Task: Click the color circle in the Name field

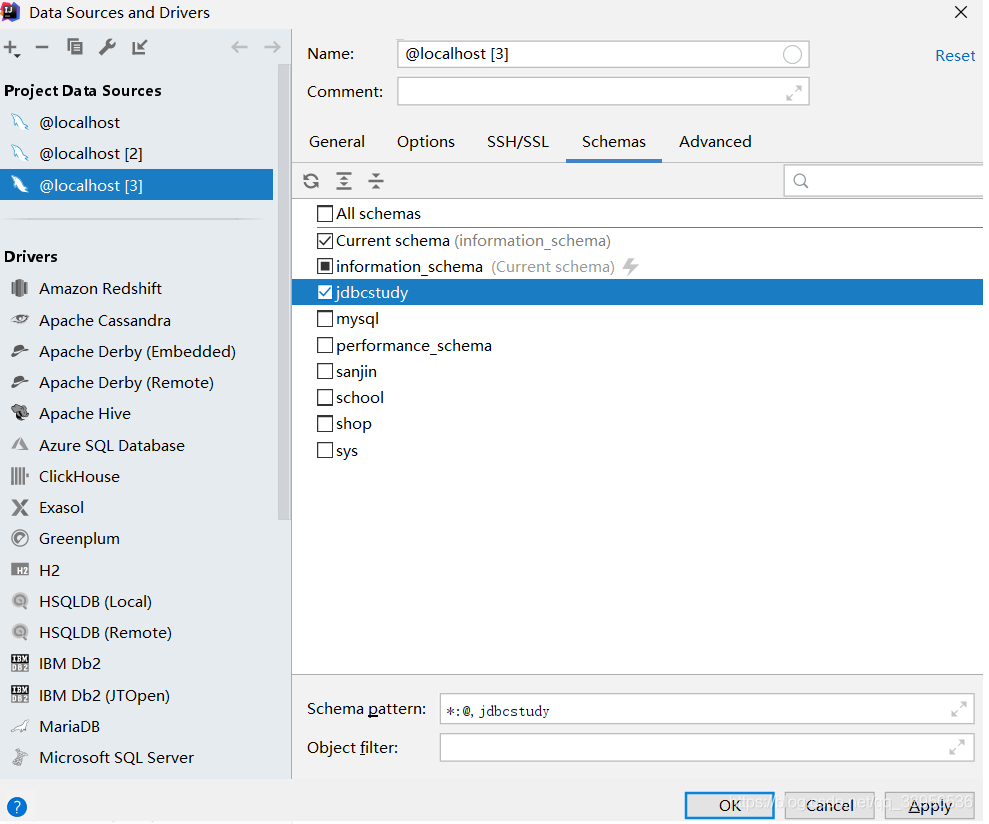Action: click(x=792, y=54)
